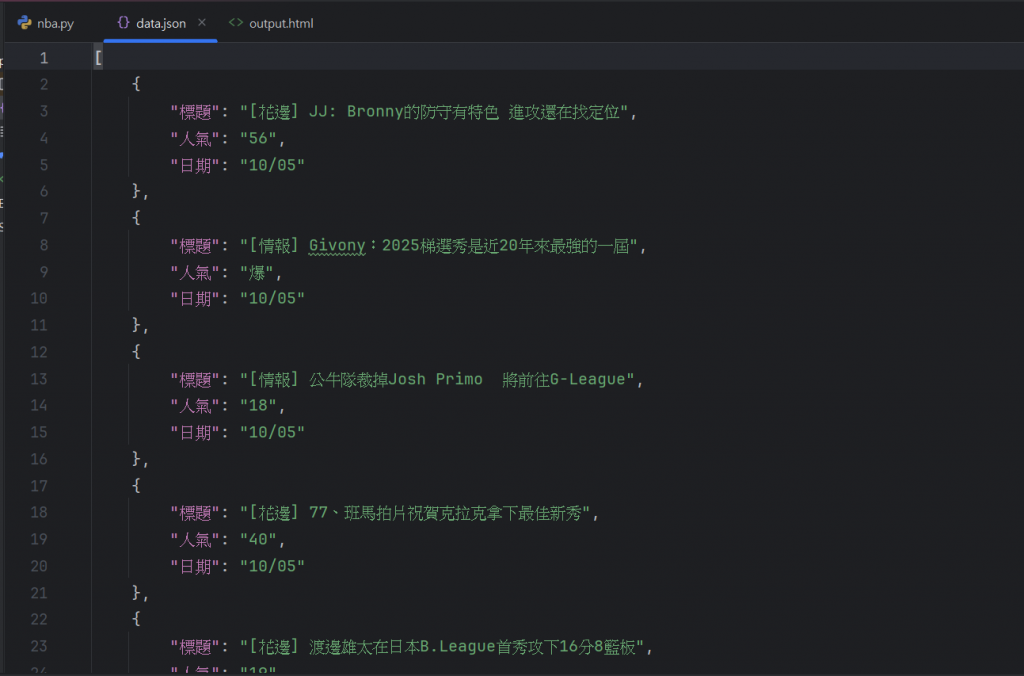Click the closing brace on line 16
The height and width of the screenshot is (676, 1024).
(x=136, y=459)
